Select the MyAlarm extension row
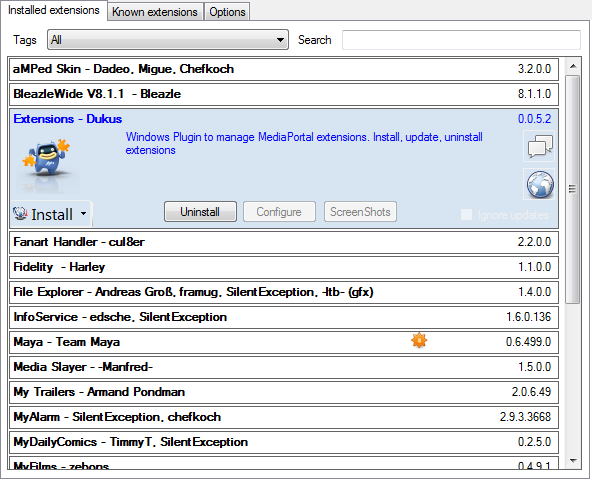The image size is (592, 480). (x=284, y=417)
